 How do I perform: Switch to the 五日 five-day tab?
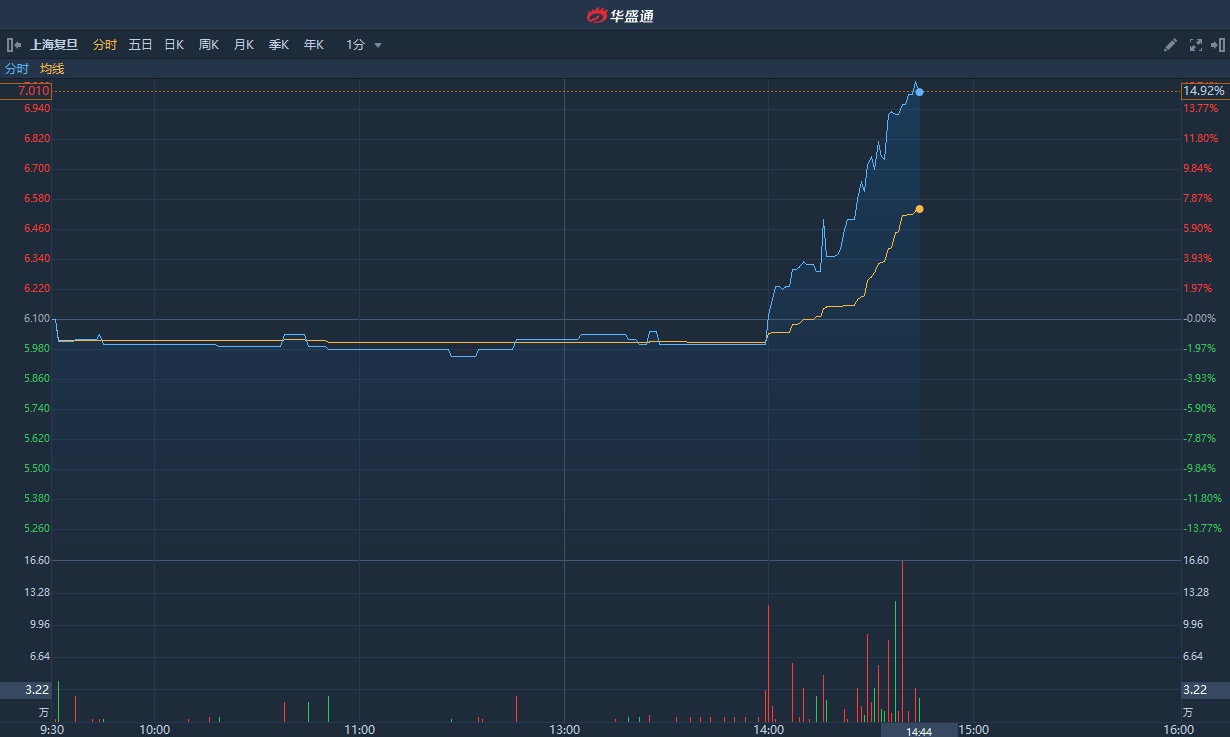(140, 45)
